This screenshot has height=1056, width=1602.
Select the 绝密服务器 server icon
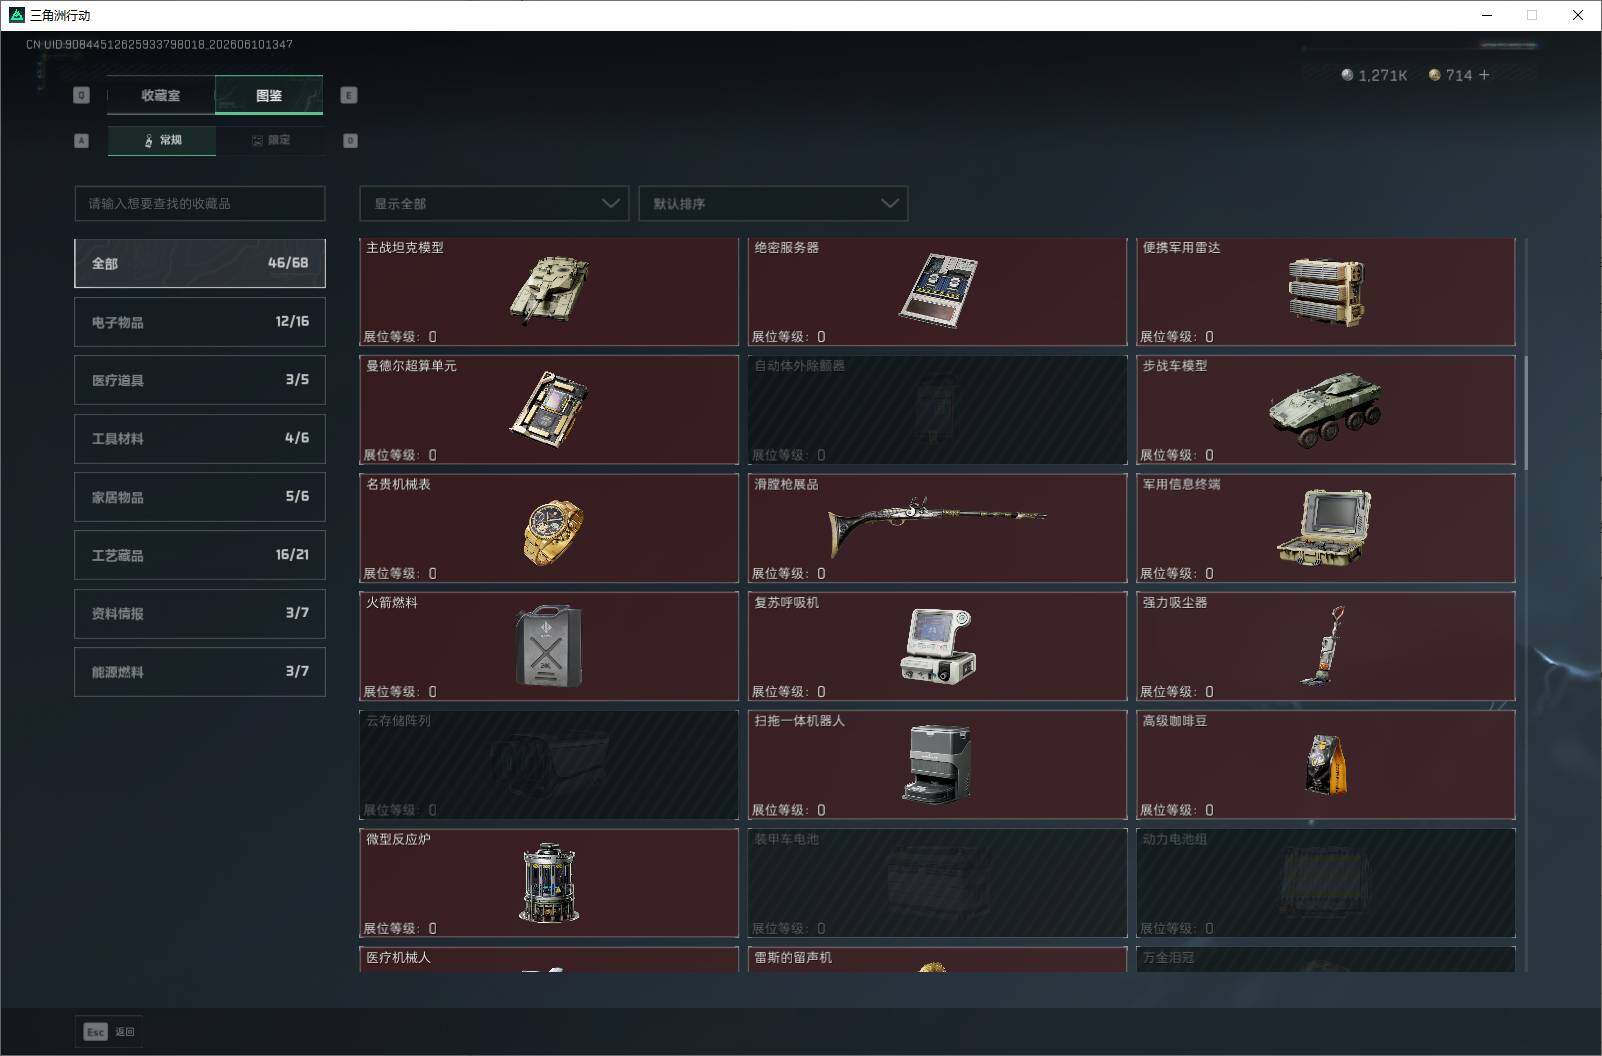point(938,290)
